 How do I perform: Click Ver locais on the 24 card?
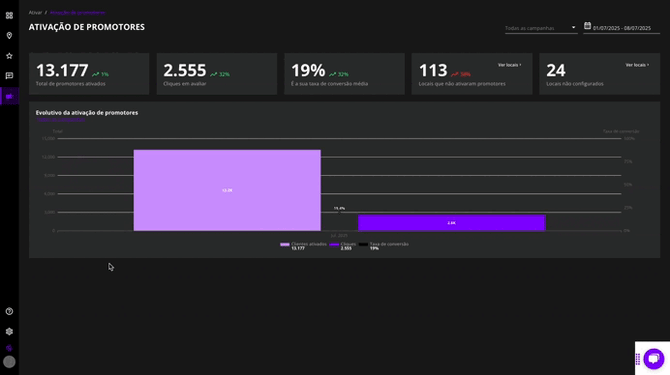coord(637,65)
